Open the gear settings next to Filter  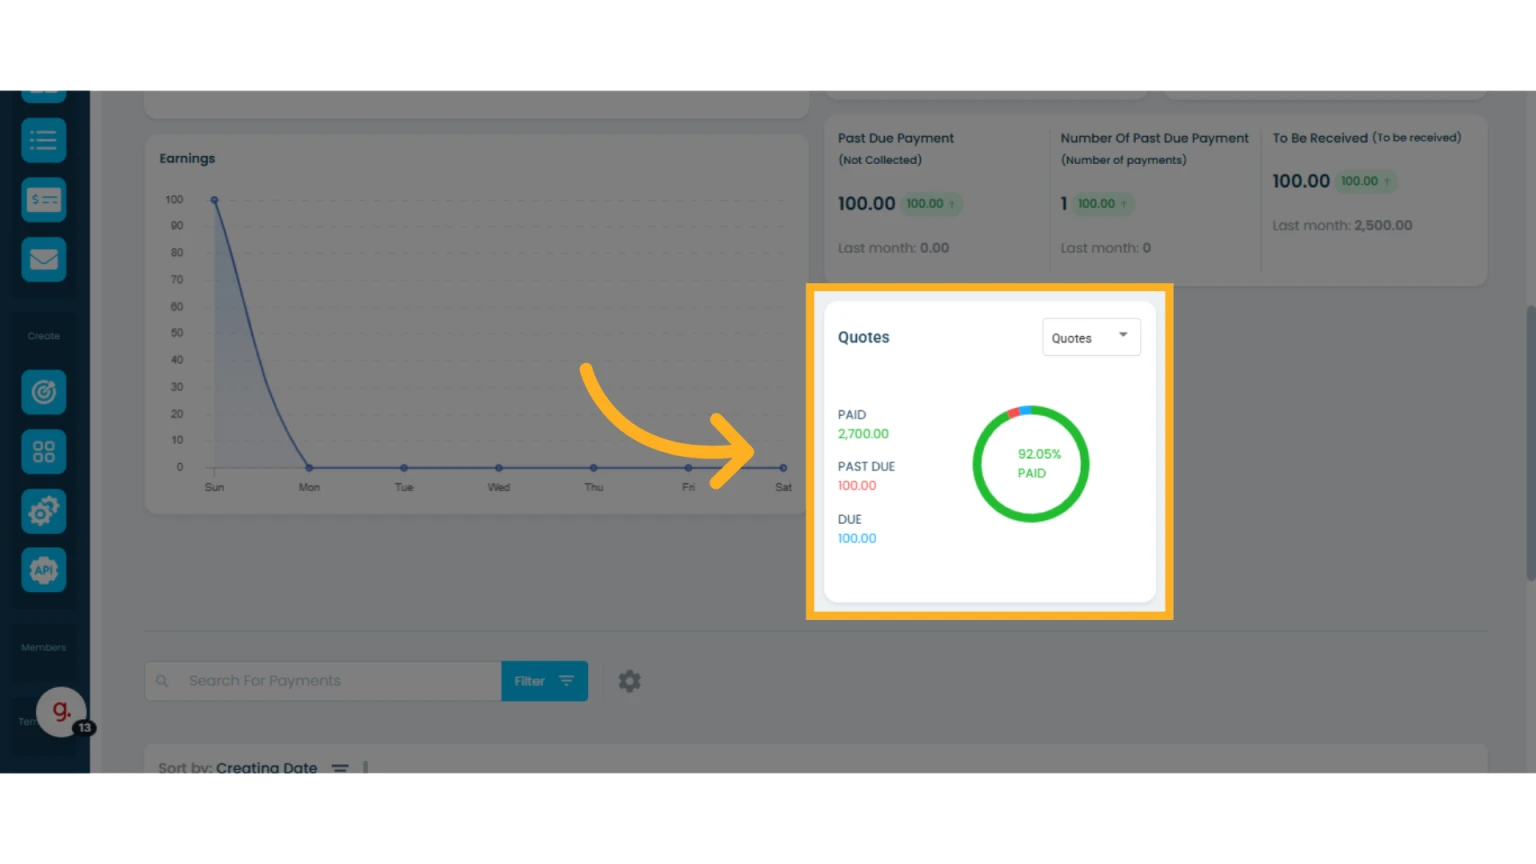(x=629, y=681)
